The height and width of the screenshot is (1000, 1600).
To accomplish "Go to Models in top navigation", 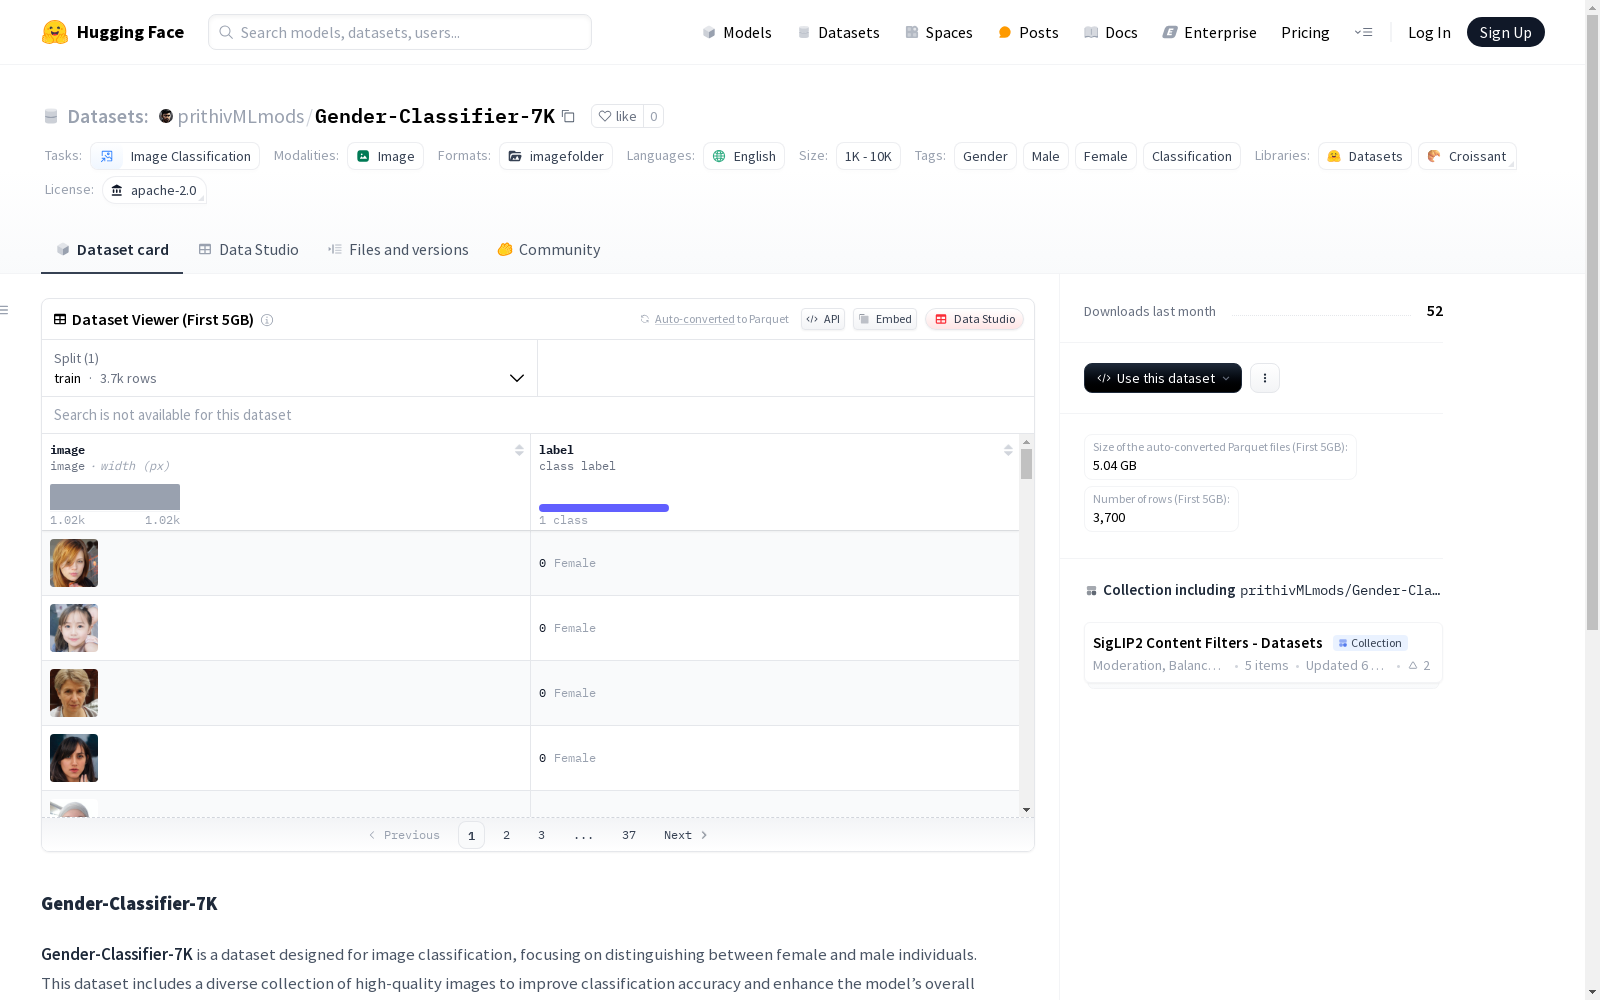I will [x=737, y=32].
